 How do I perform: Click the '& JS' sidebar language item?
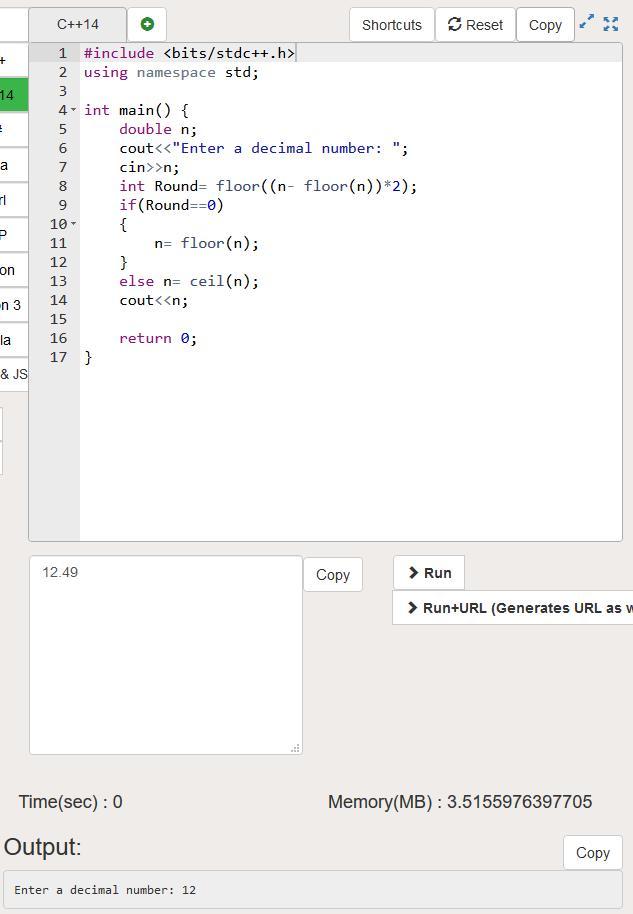pyautogui.click(x=13, y=374)
